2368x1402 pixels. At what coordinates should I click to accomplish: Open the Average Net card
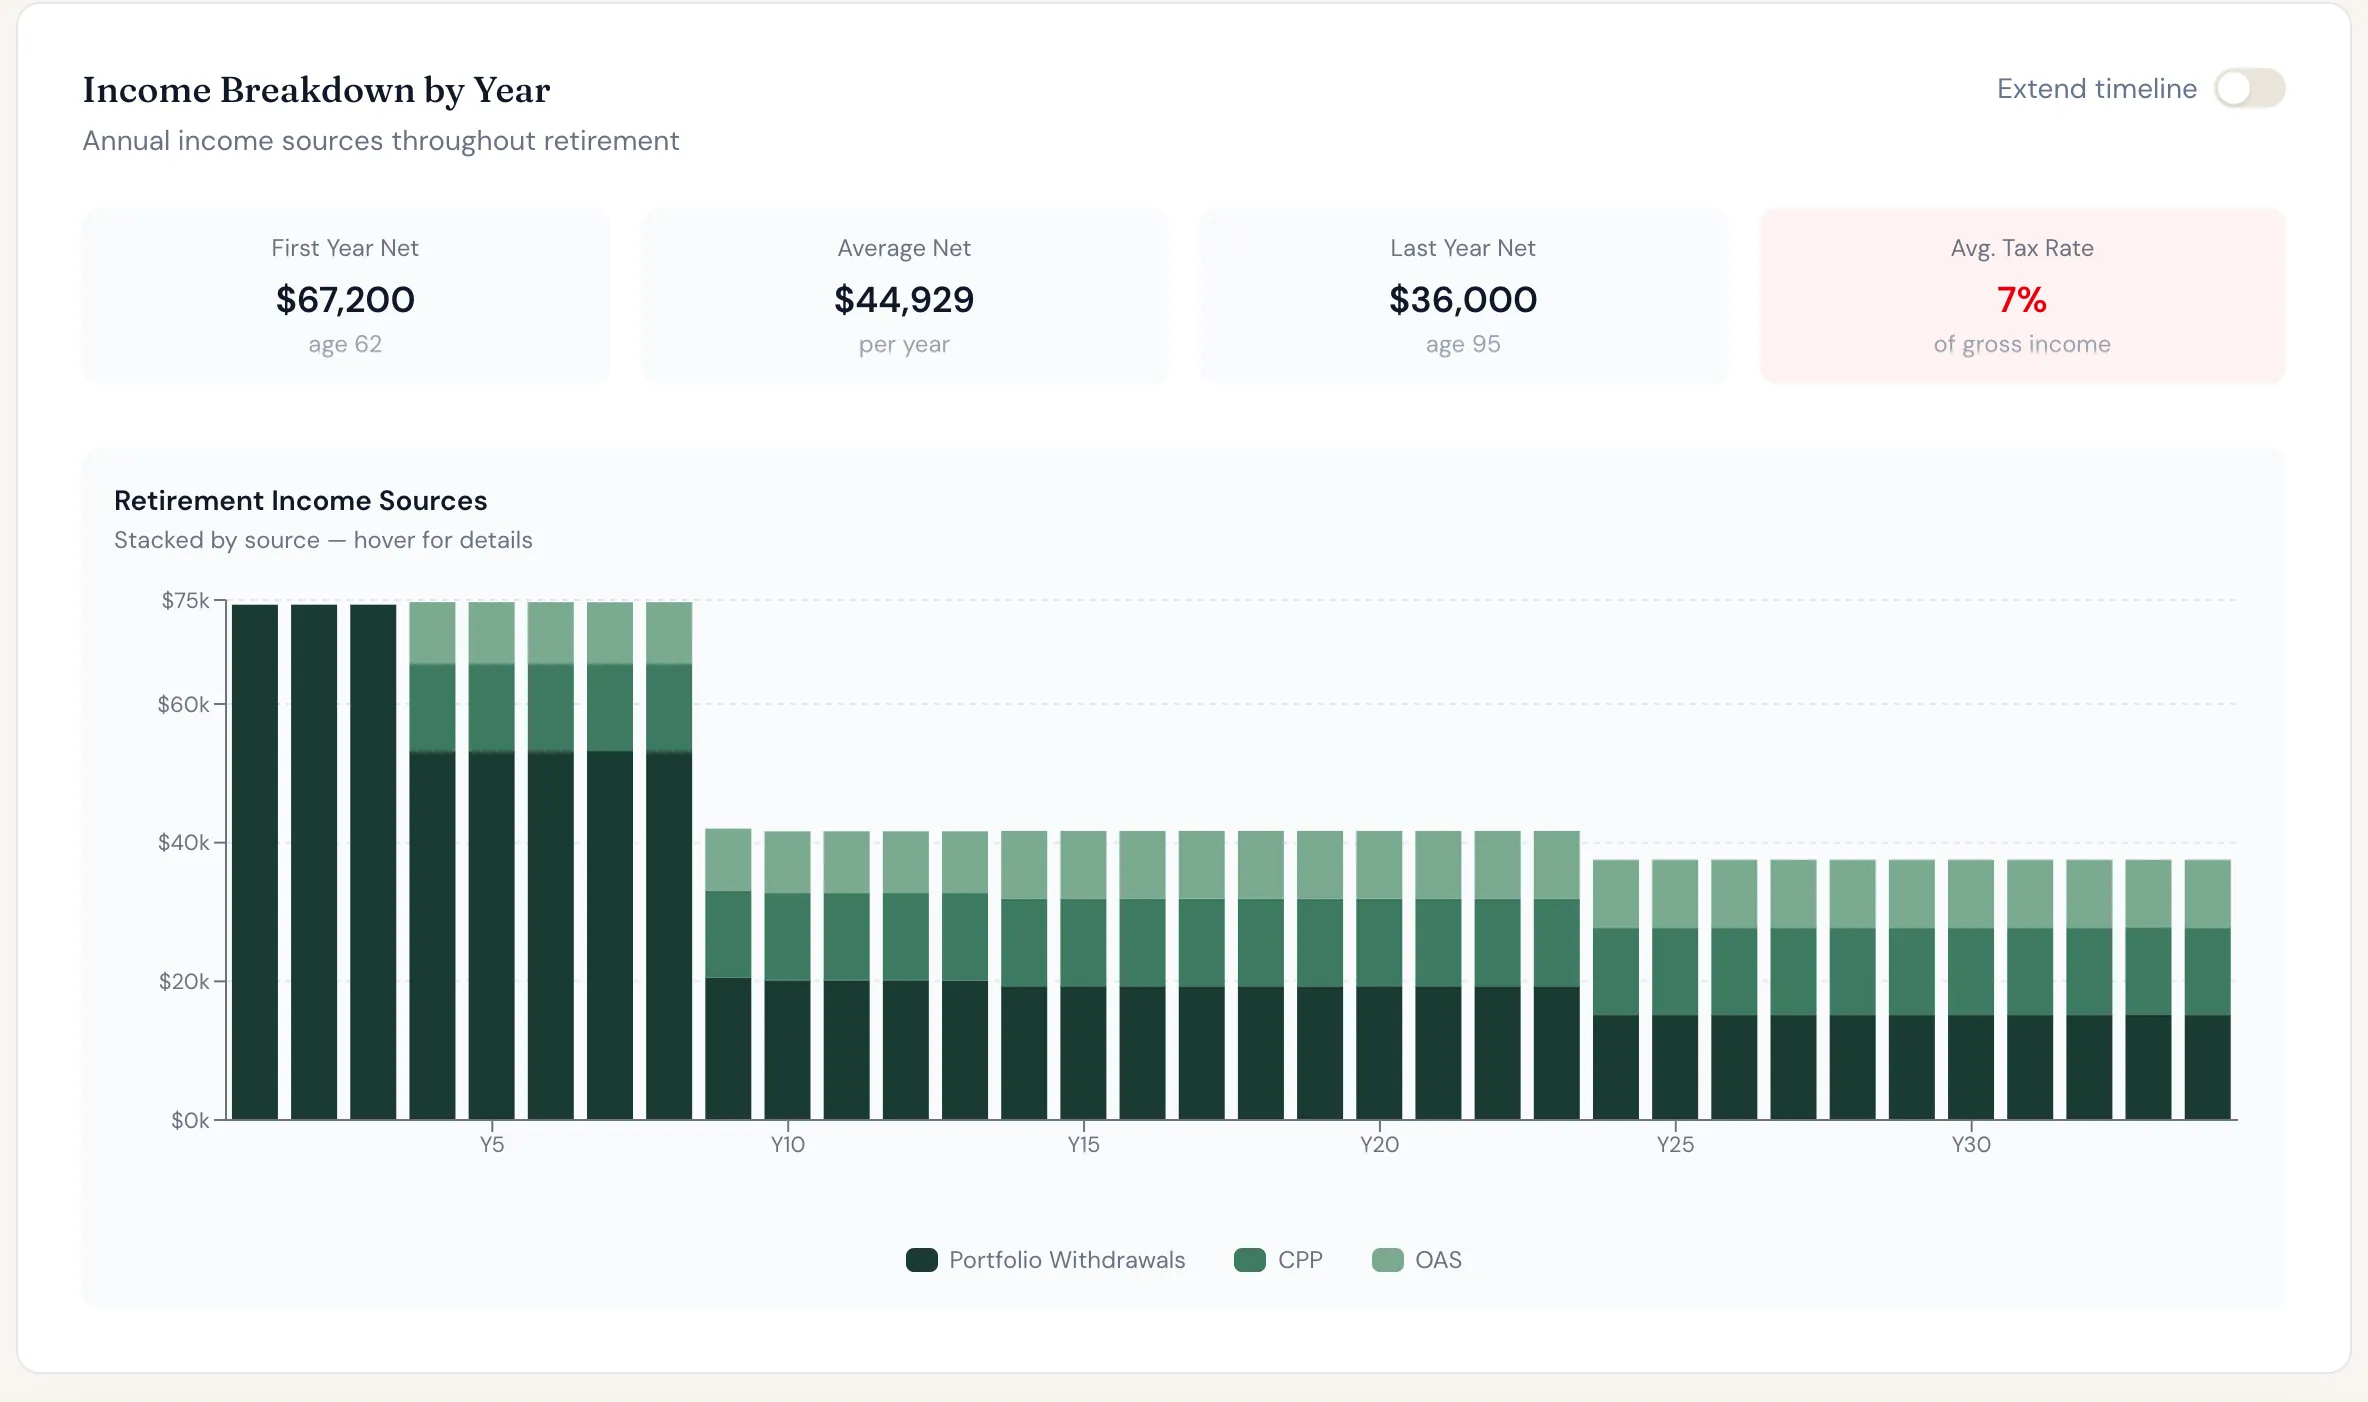pos(904,295)
